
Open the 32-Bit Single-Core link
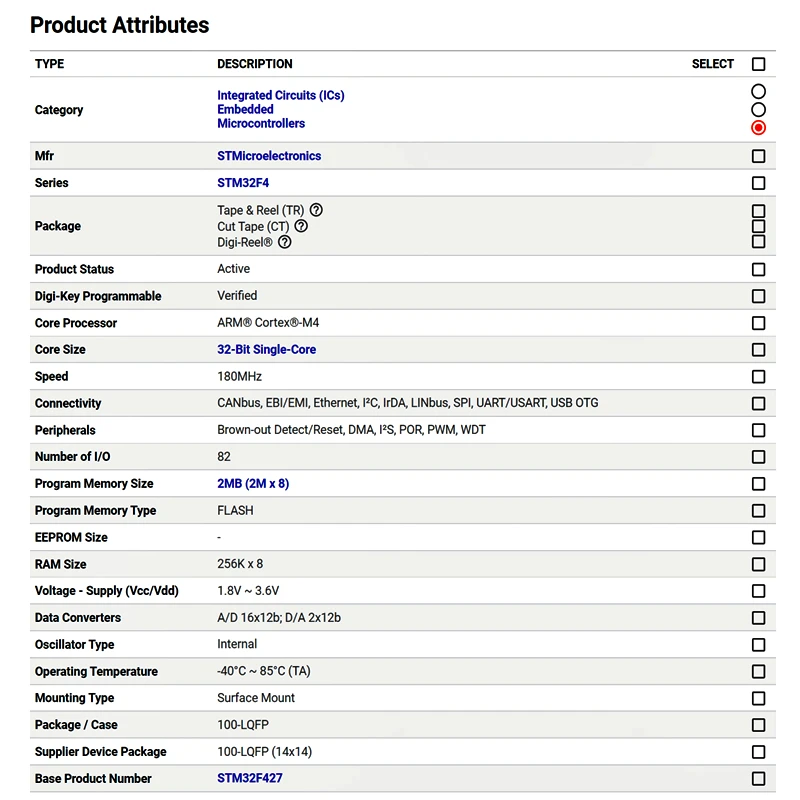266,349
